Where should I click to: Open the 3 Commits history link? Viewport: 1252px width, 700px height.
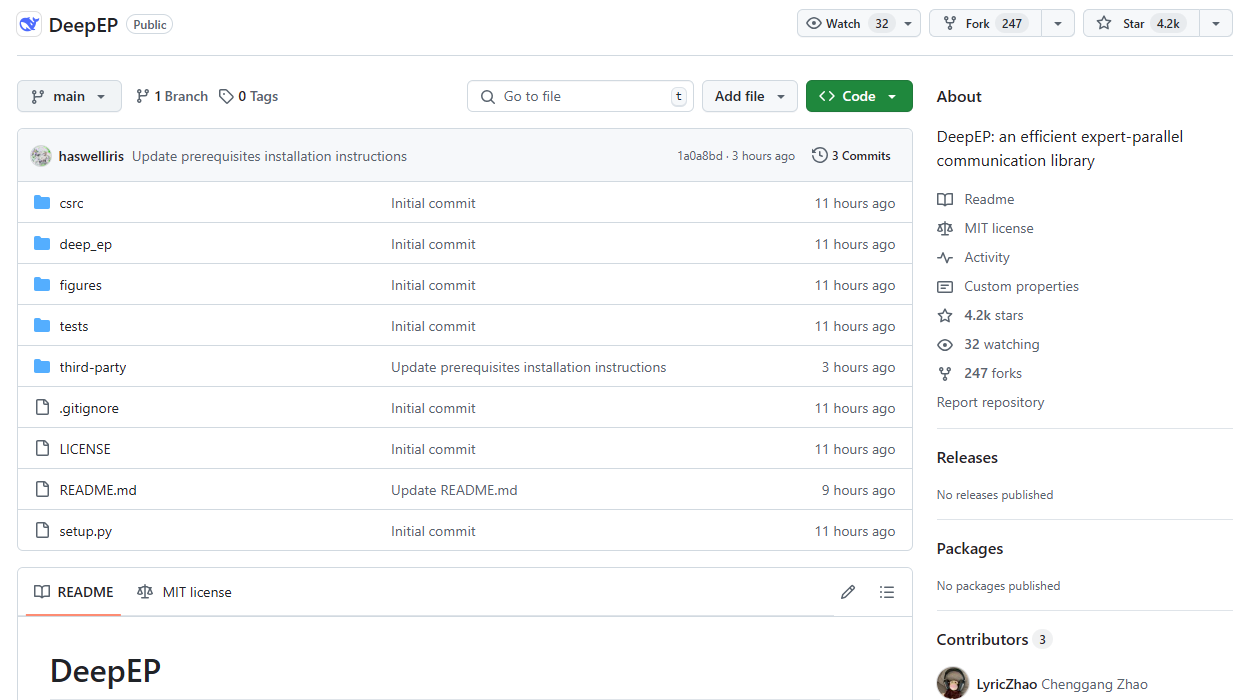851,156
